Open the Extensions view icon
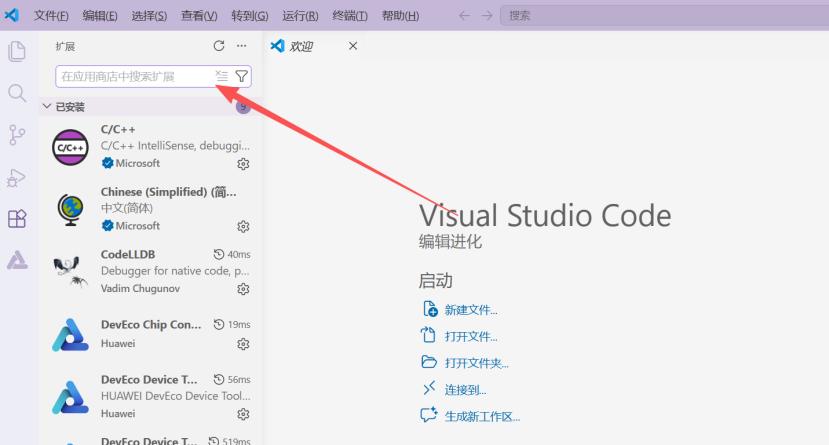 (x=17, y=218)
